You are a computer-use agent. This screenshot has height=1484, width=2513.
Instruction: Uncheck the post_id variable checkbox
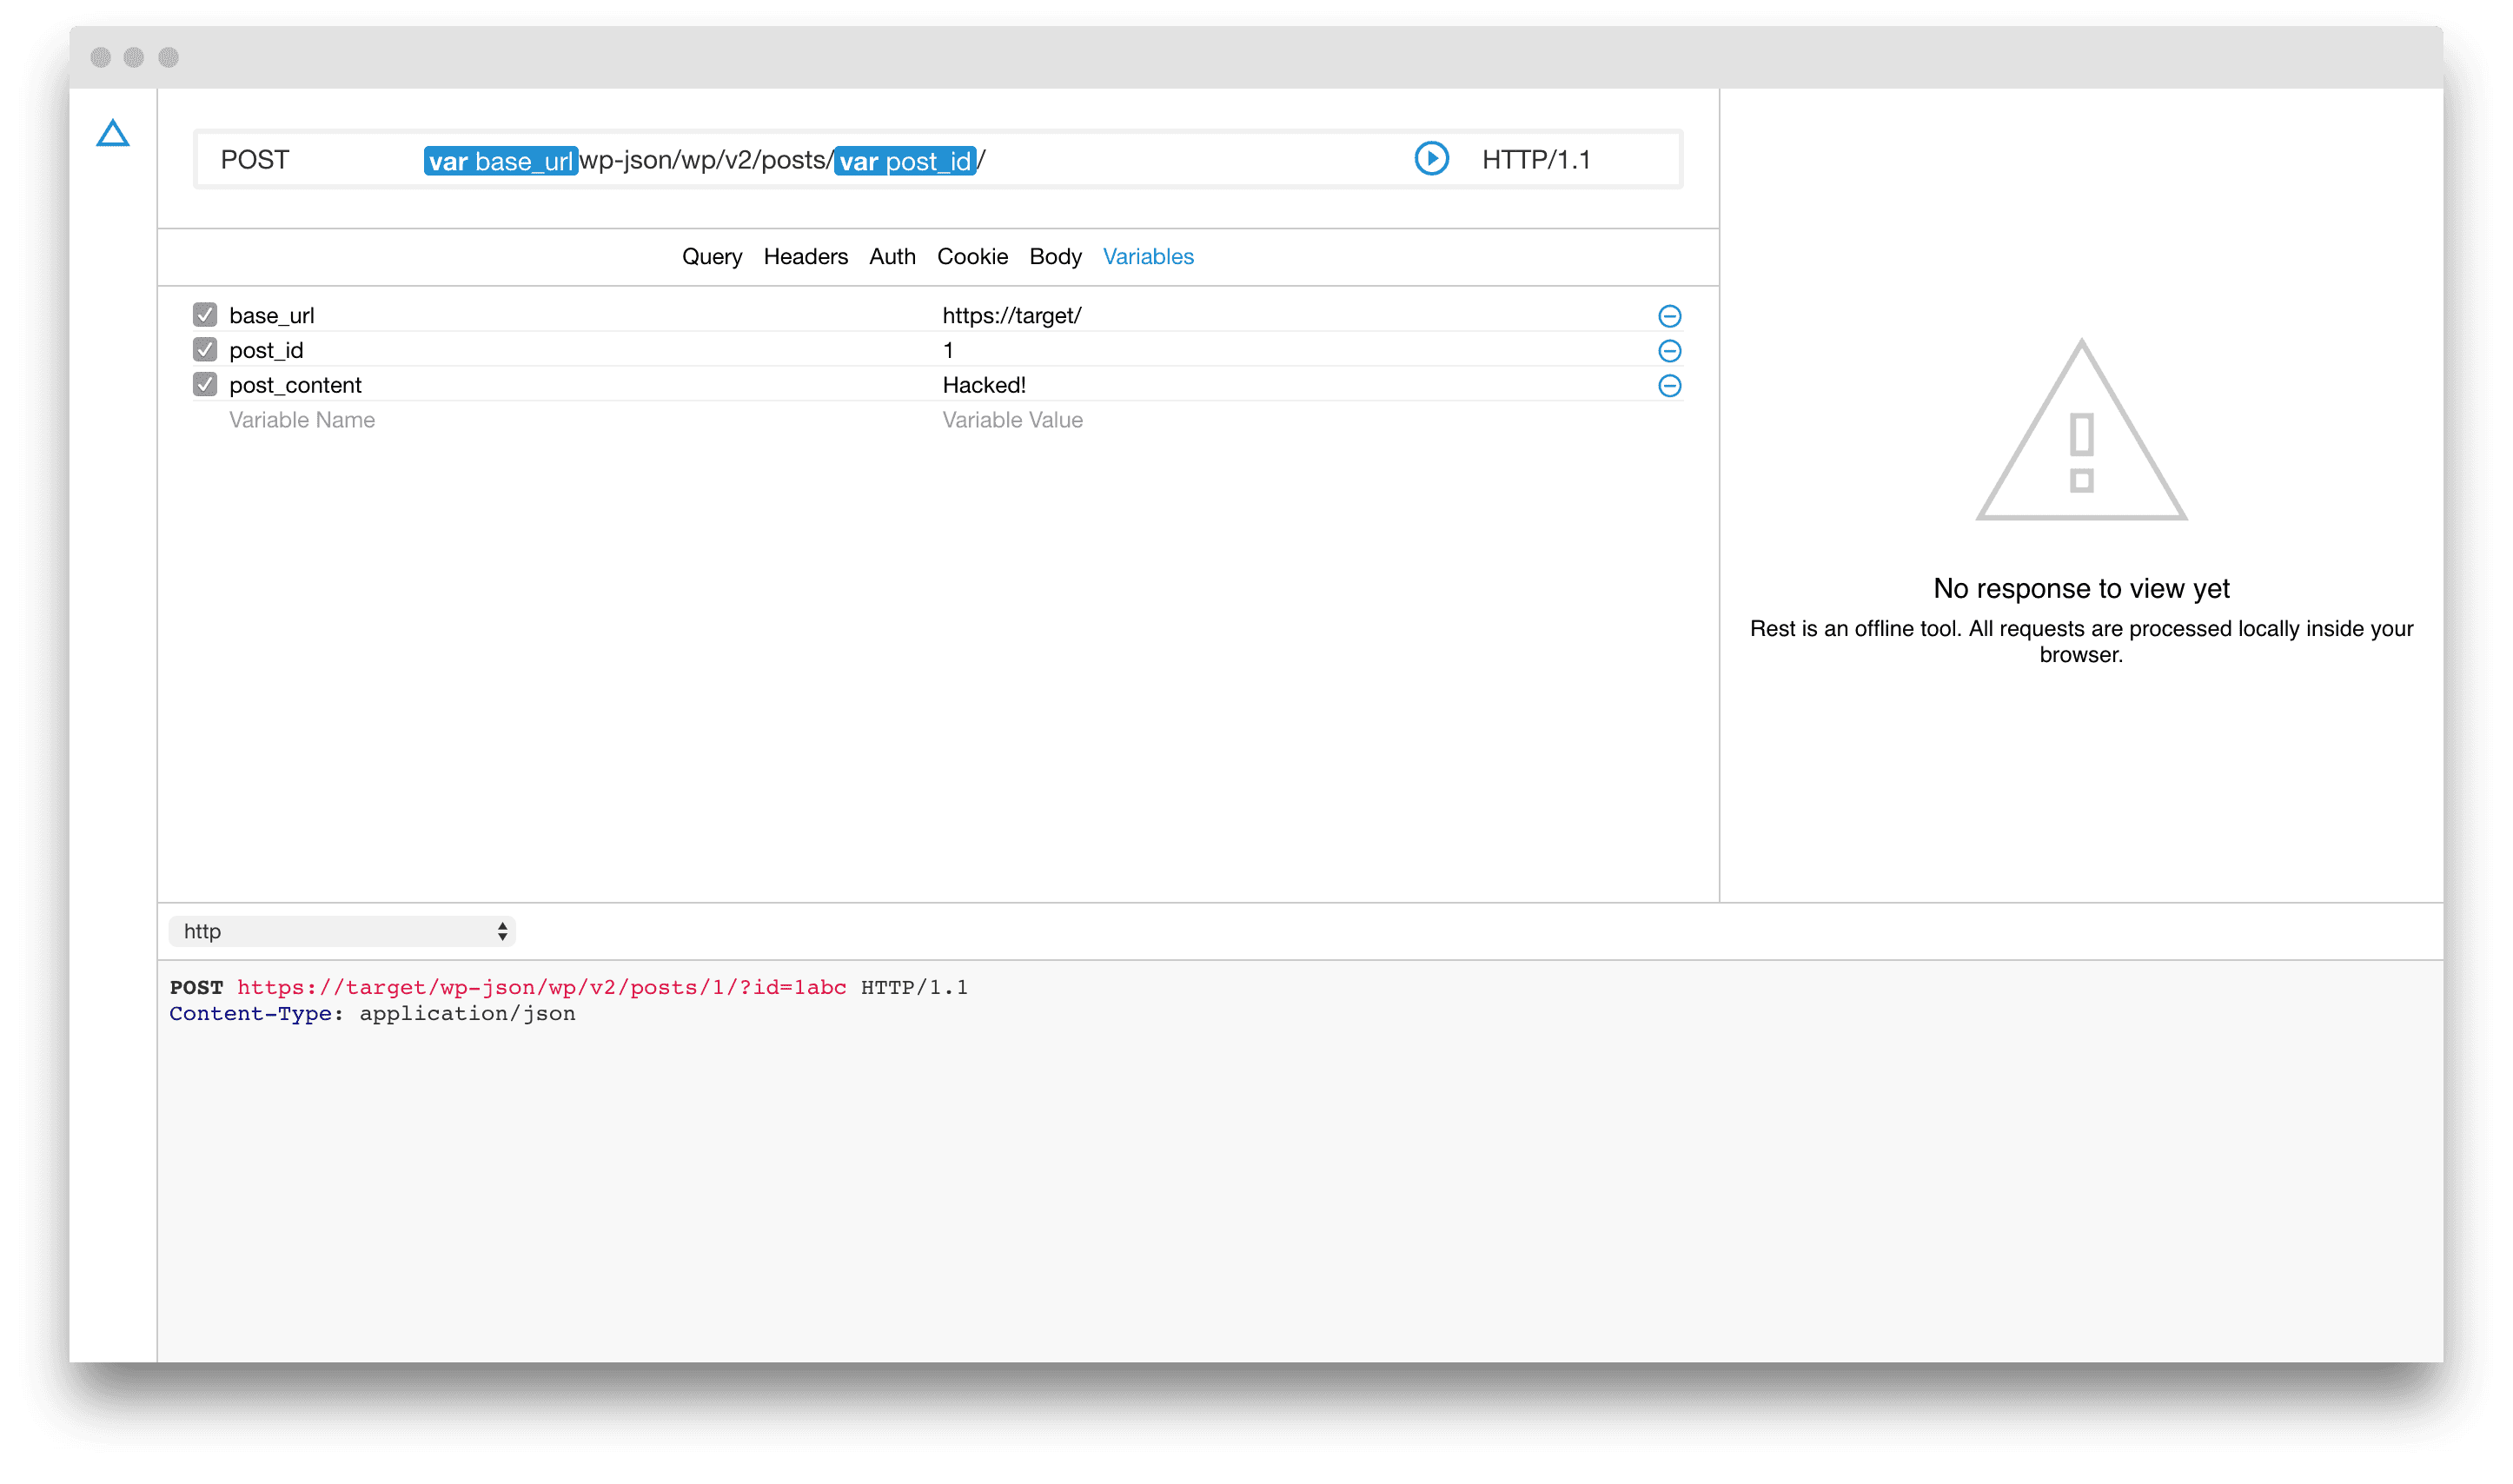tap(205, 350)
